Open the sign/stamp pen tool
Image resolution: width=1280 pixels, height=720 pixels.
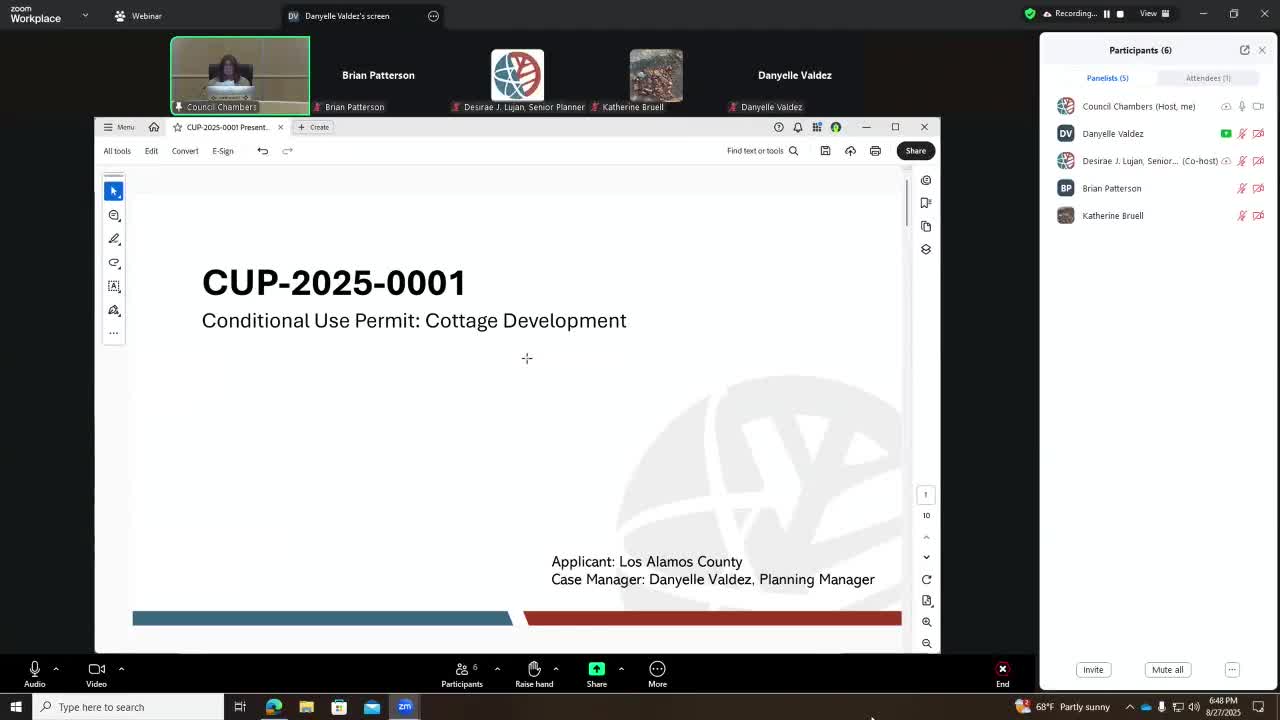pyautogui.click(x=113, y=310)
